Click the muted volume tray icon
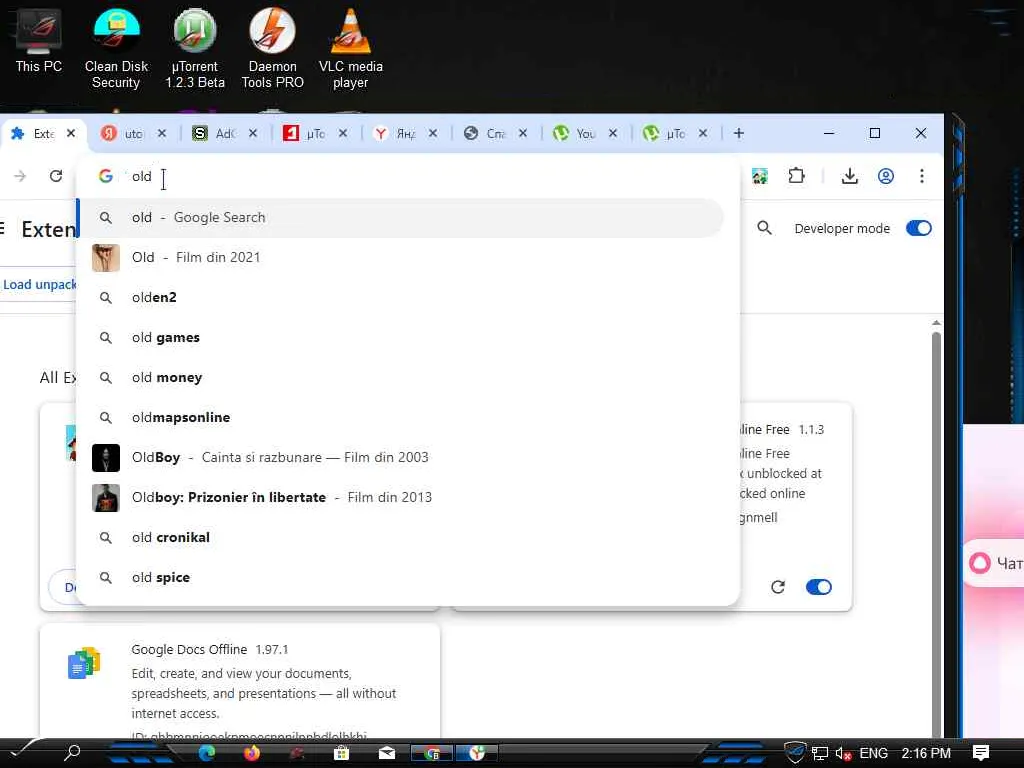The image size is (1024, 768). [x=843, y=754]
